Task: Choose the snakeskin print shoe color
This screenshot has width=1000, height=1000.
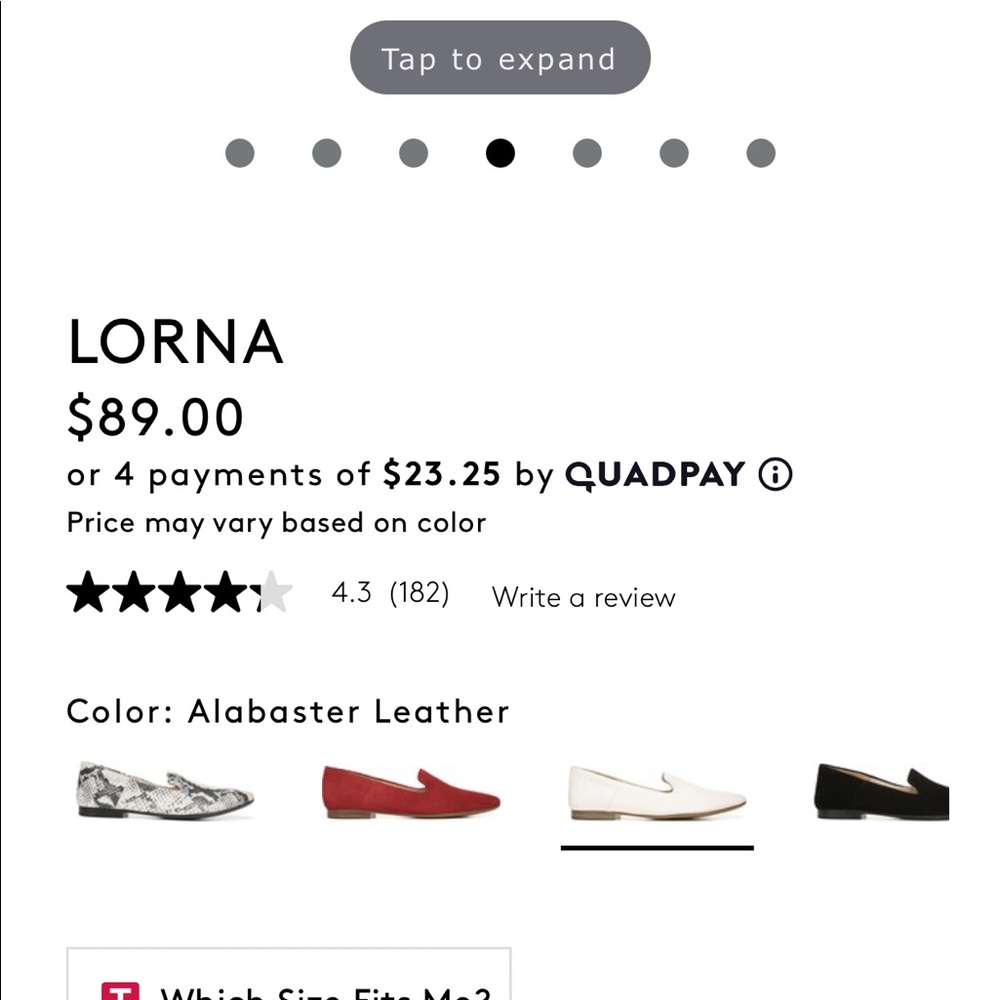Action: click(165, 791)
